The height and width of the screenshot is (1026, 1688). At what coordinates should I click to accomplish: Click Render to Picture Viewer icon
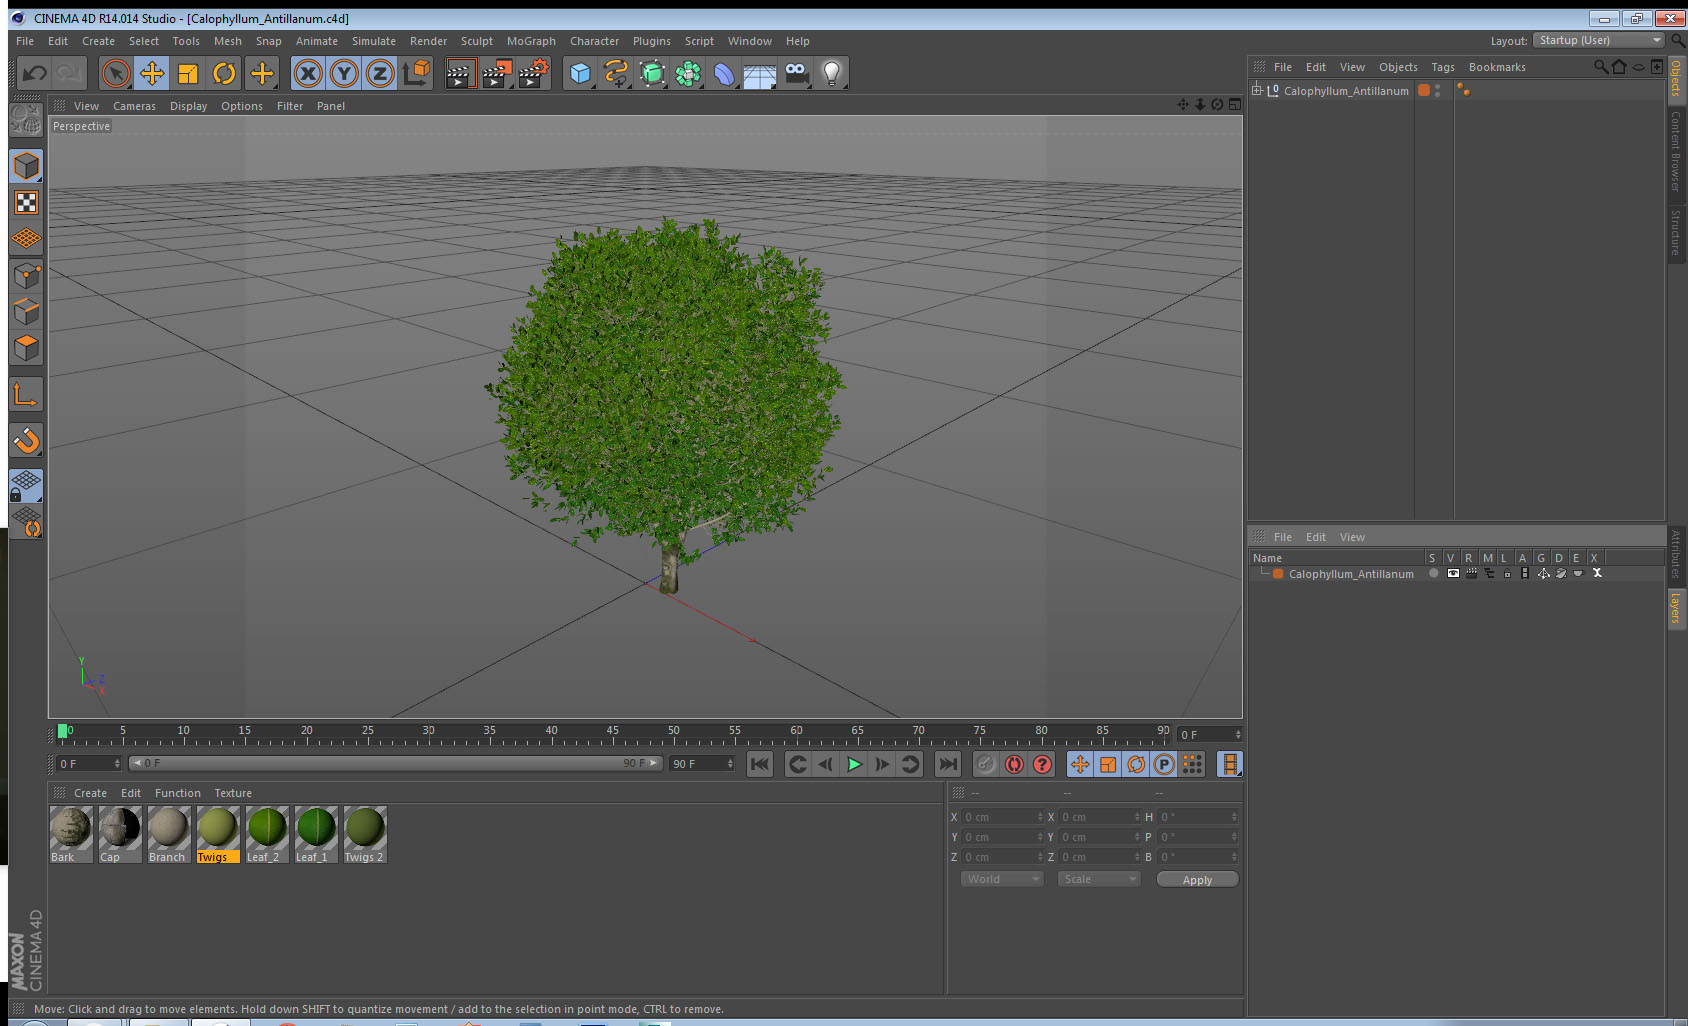coord(497,73)
